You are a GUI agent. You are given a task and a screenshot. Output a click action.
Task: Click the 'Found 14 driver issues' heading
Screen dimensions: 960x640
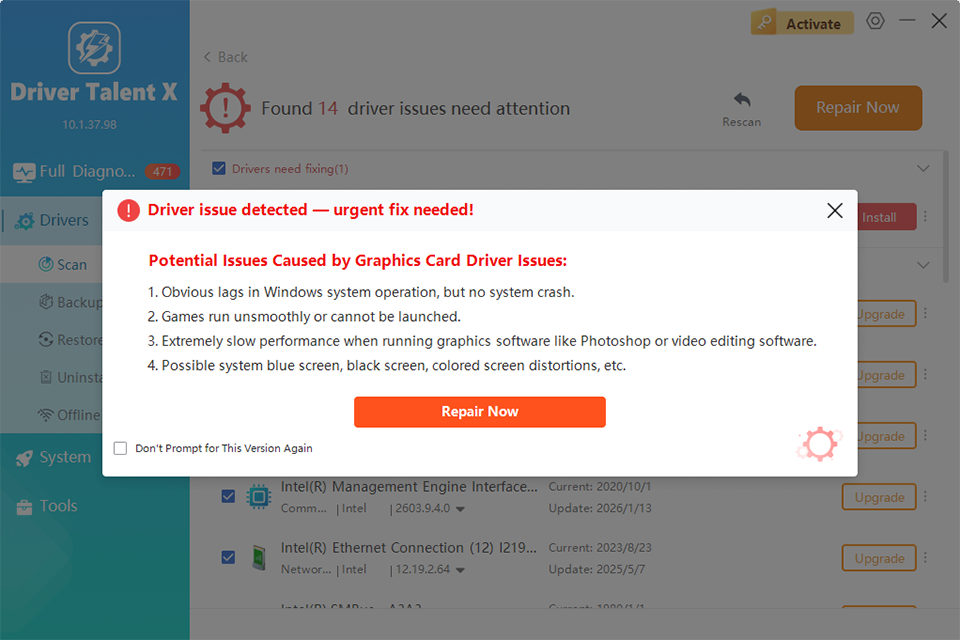point(416,108)
